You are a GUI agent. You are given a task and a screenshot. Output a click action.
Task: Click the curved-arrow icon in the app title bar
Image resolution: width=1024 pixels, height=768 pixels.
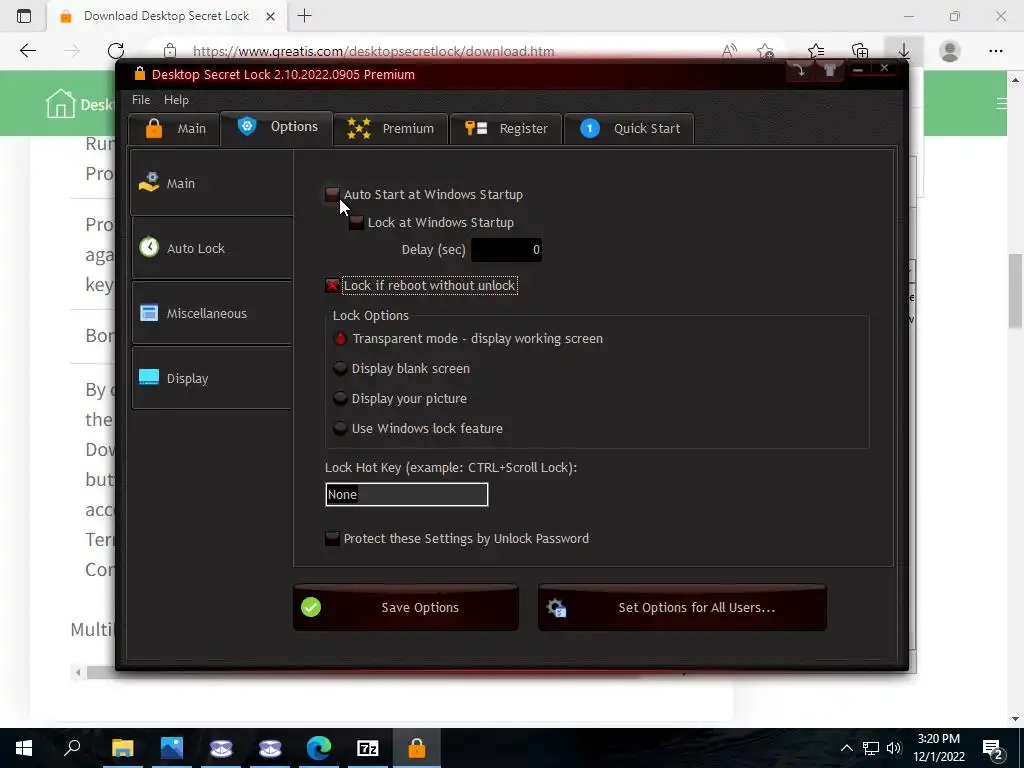pos(799,70)
